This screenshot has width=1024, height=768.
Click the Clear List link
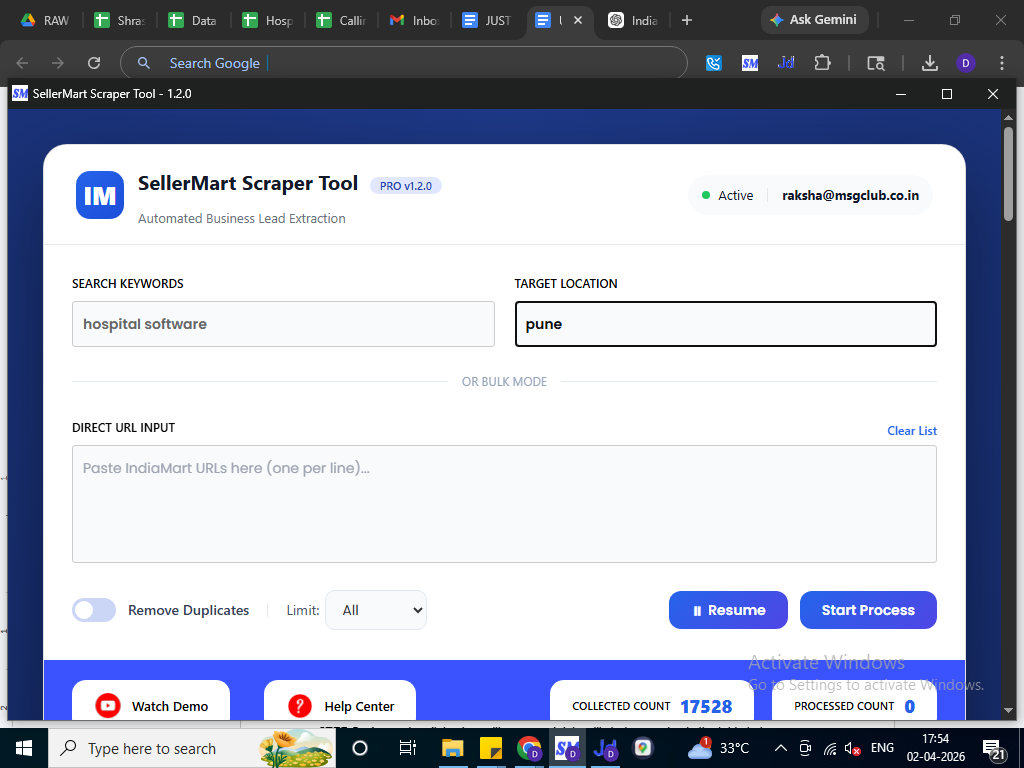(x=912, y=431)
